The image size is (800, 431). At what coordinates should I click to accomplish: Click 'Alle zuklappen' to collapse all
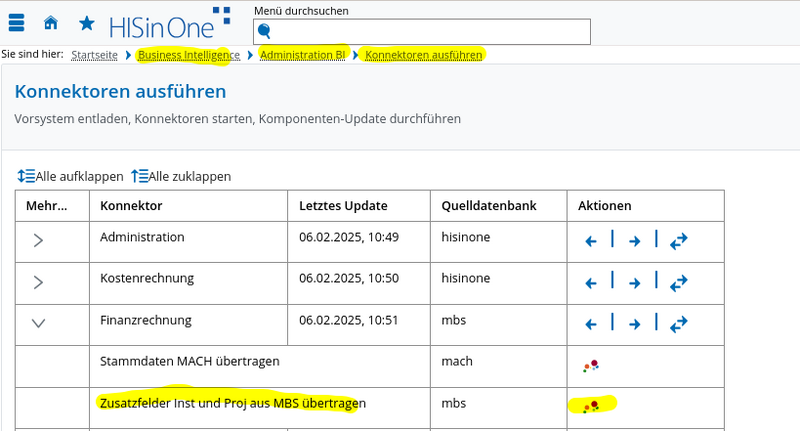click(x=182, y=176)
